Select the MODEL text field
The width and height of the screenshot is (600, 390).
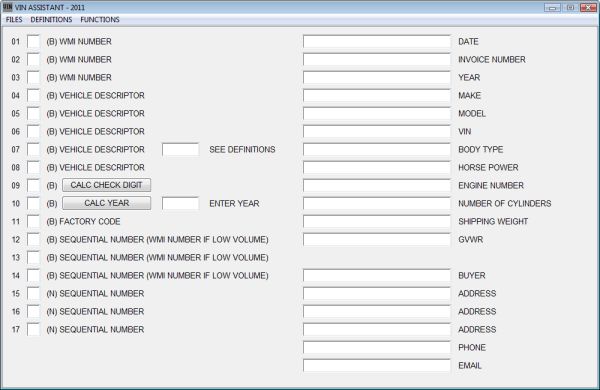(x=377, y=113)
